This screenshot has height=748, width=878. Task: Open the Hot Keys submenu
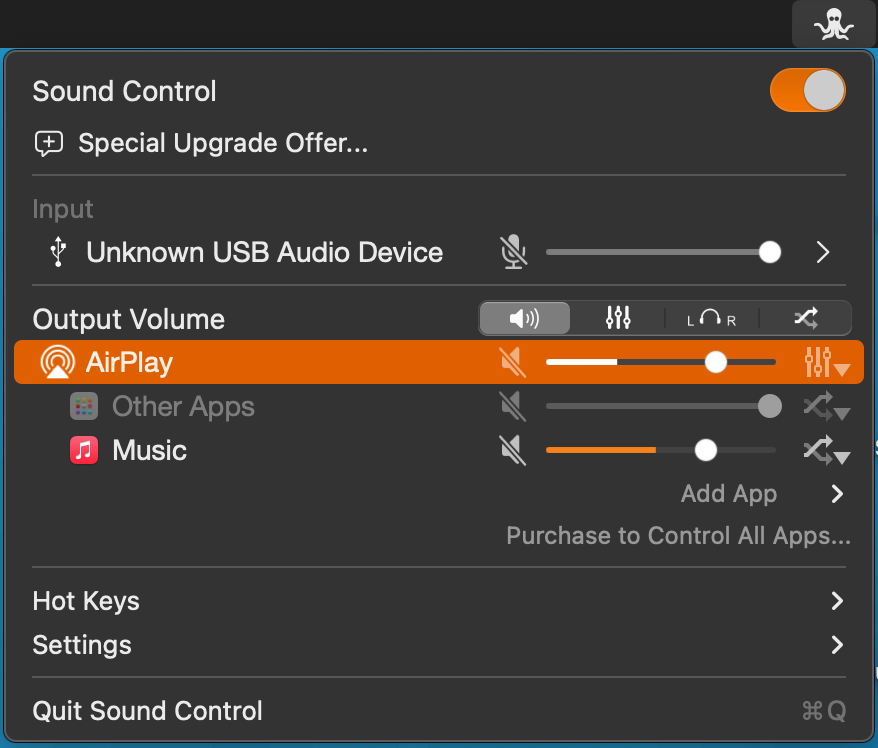pos(837,601)
